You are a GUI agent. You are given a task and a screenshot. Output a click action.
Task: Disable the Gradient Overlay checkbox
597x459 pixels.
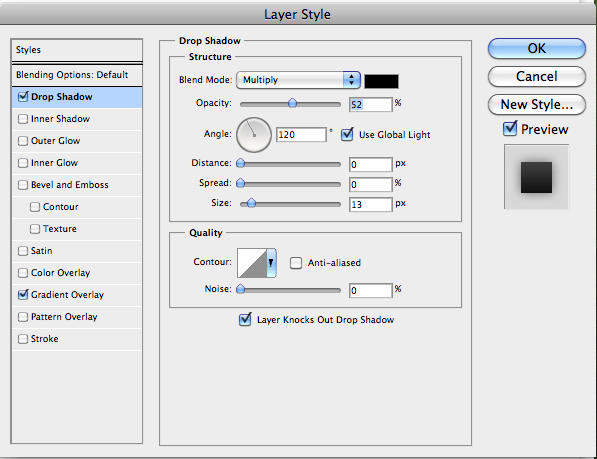23,295
